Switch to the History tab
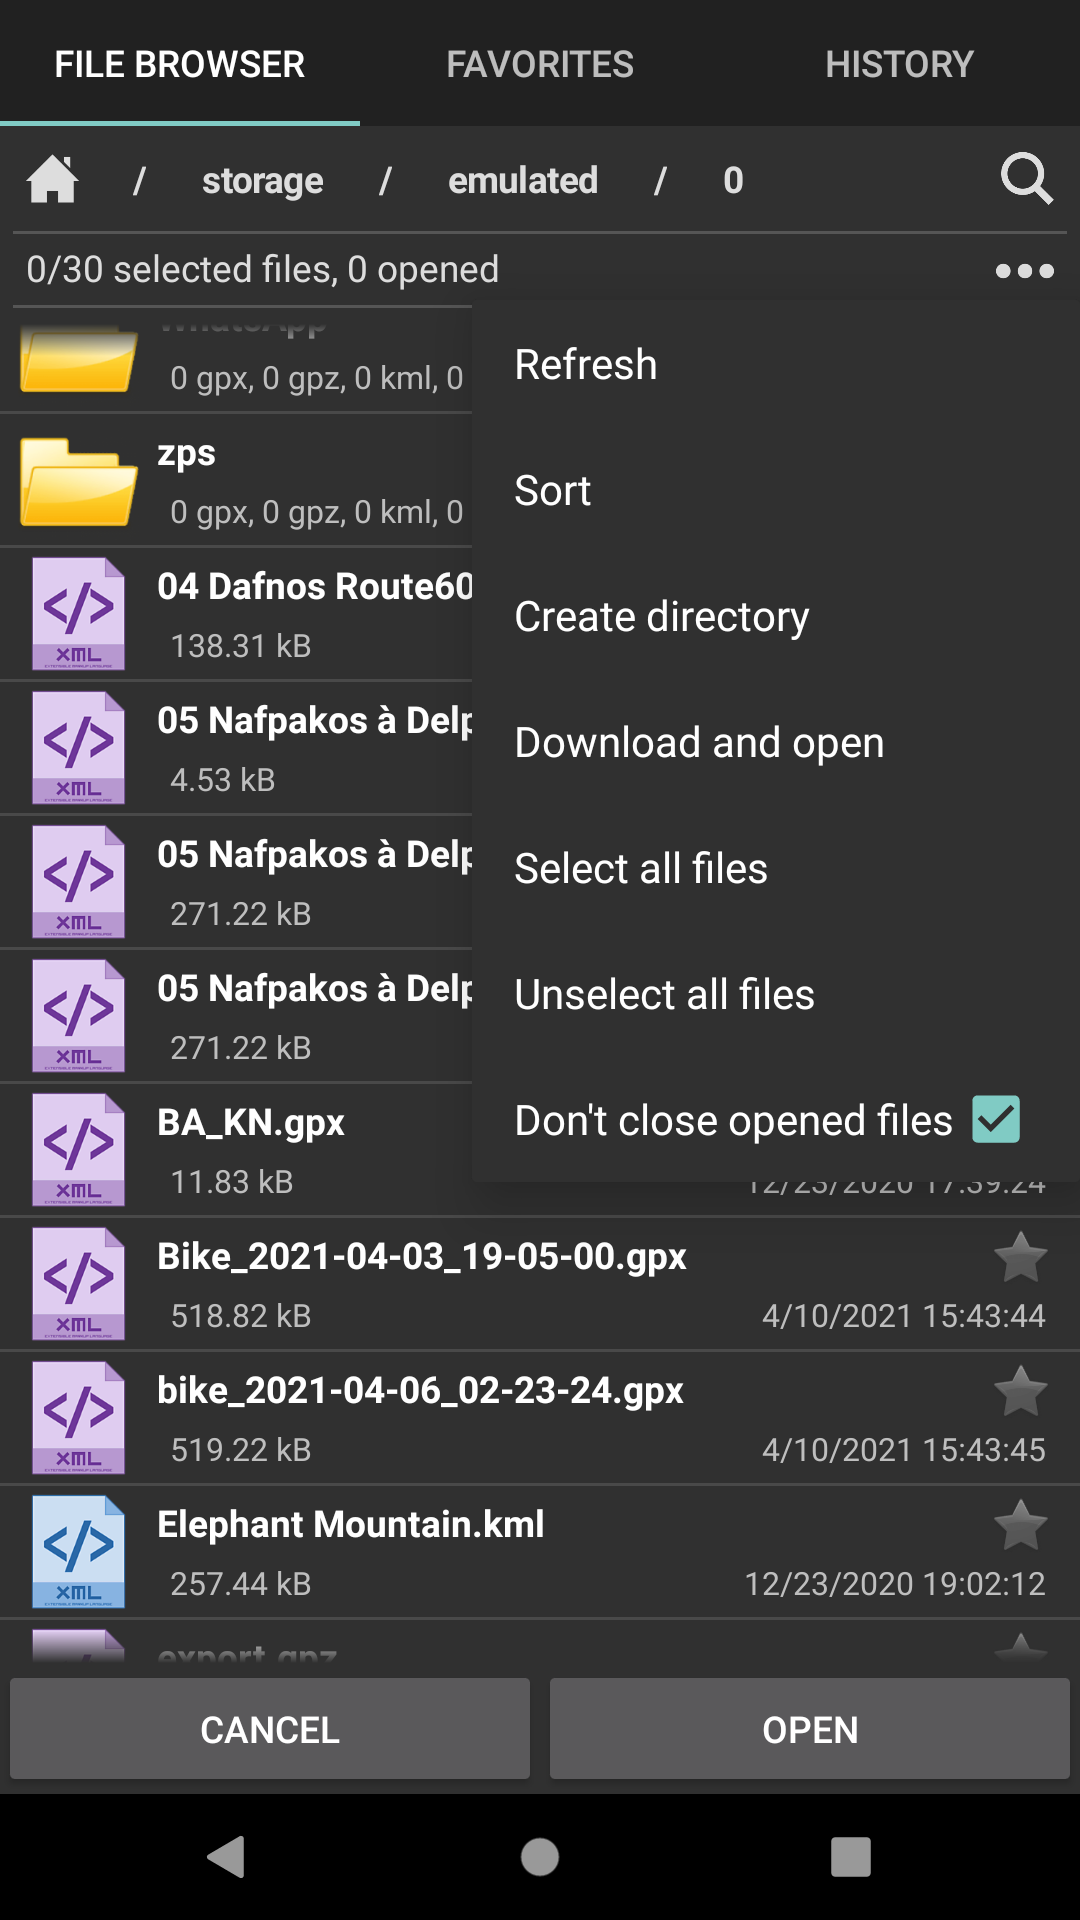Image resolution: width=1080 pixels, height=1920 pixels. coord(899,64)
